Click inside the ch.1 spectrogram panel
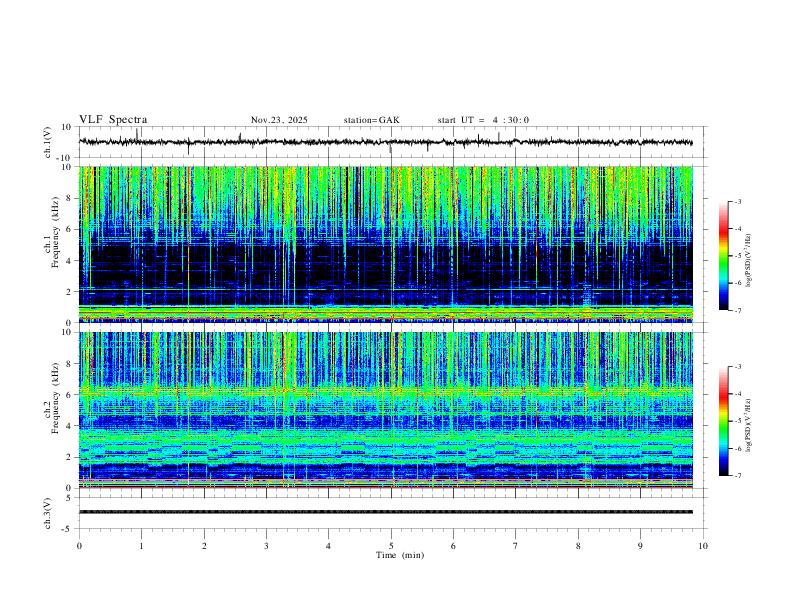 (x=386, y=244)
